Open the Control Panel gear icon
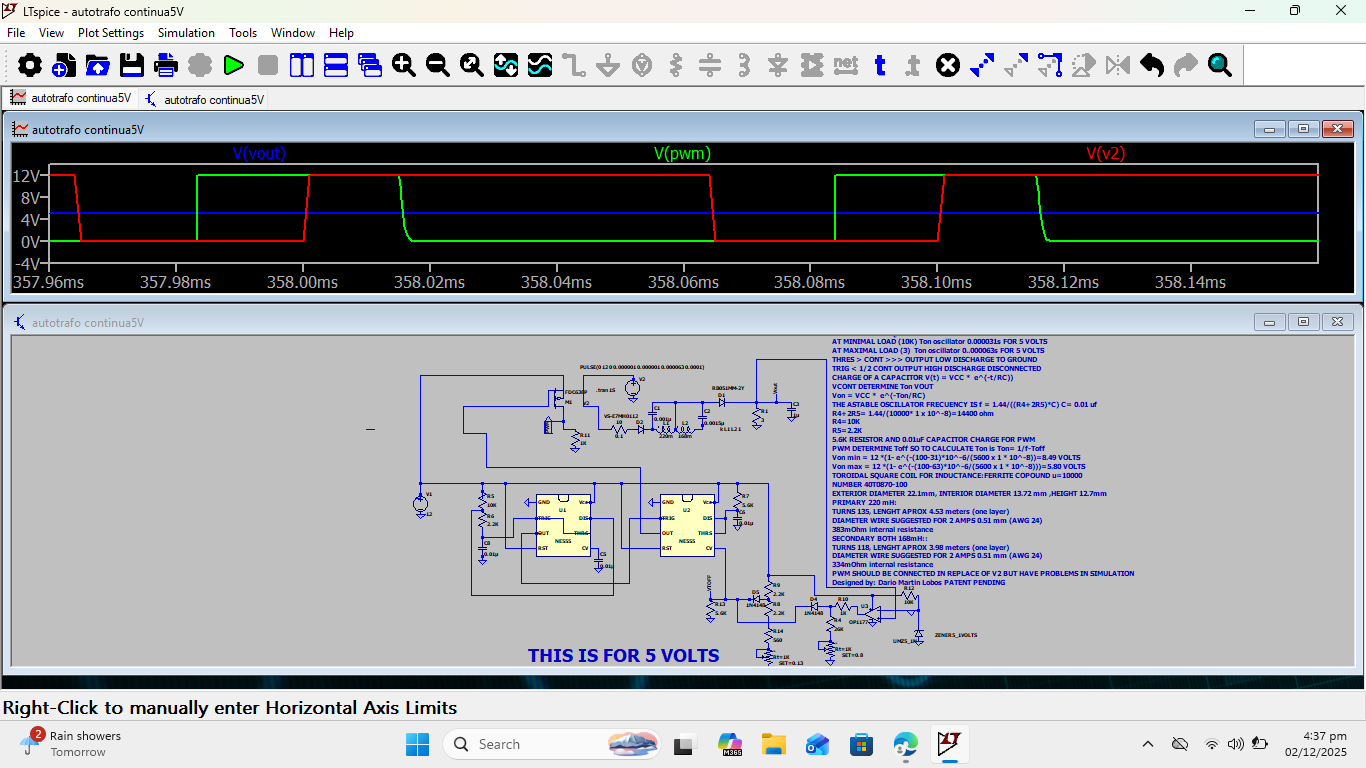1366x768 pixels. (x=30, y=66)
